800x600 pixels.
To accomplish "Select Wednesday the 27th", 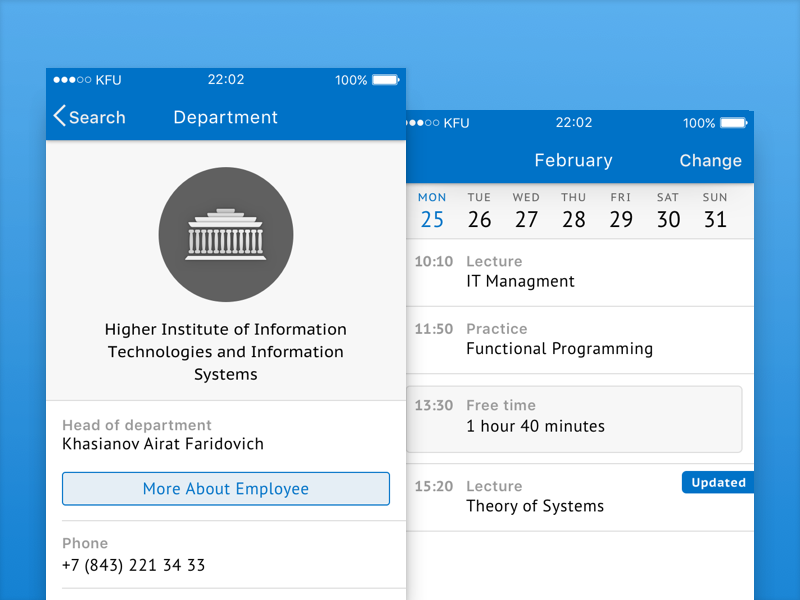I will [526, 211].
